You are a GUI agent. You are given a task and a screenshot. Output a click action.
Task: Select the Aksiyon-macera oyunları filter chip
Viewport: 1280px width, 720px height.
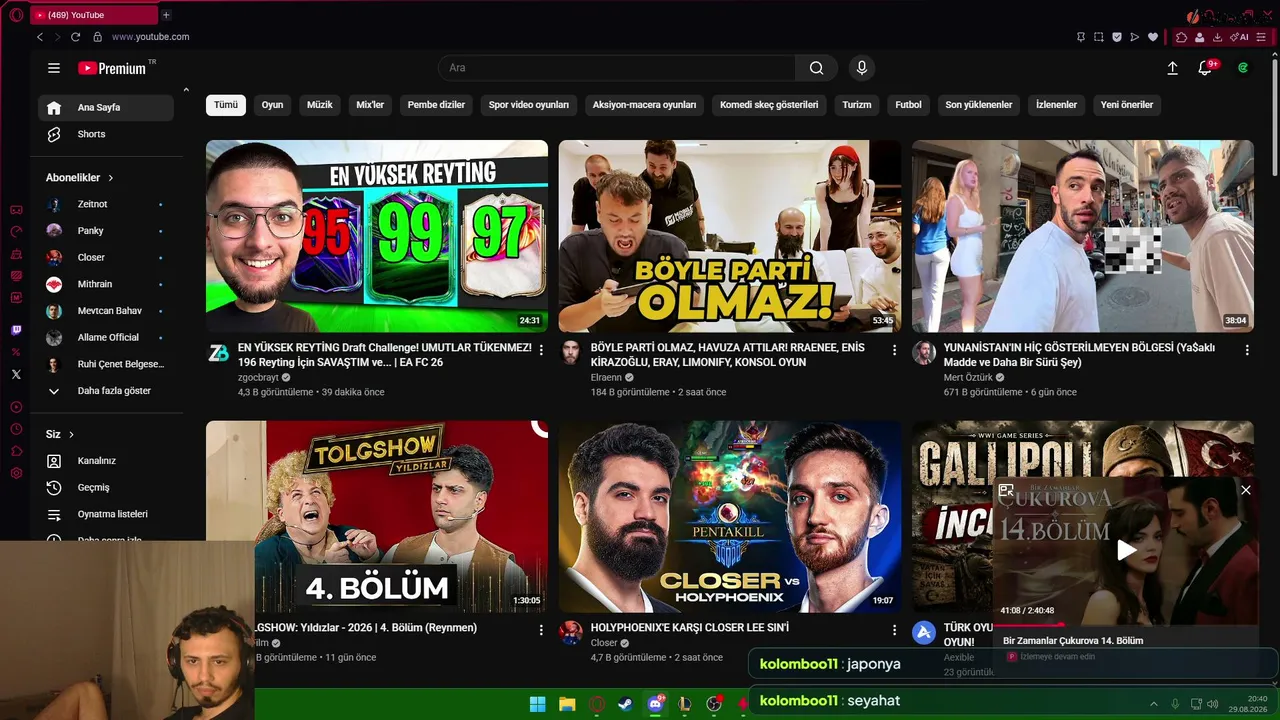tap(644, 105)
